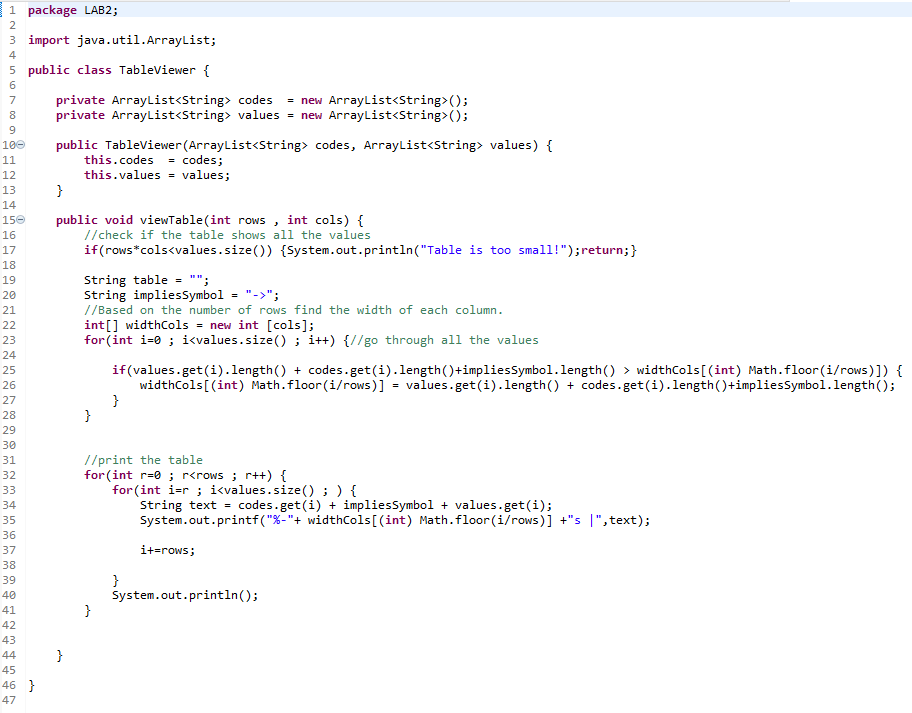Image resolution: width=912 pixels, height=713 pixels.
Task: Click string literal "Table is too small!"
Action: [494, 250]
